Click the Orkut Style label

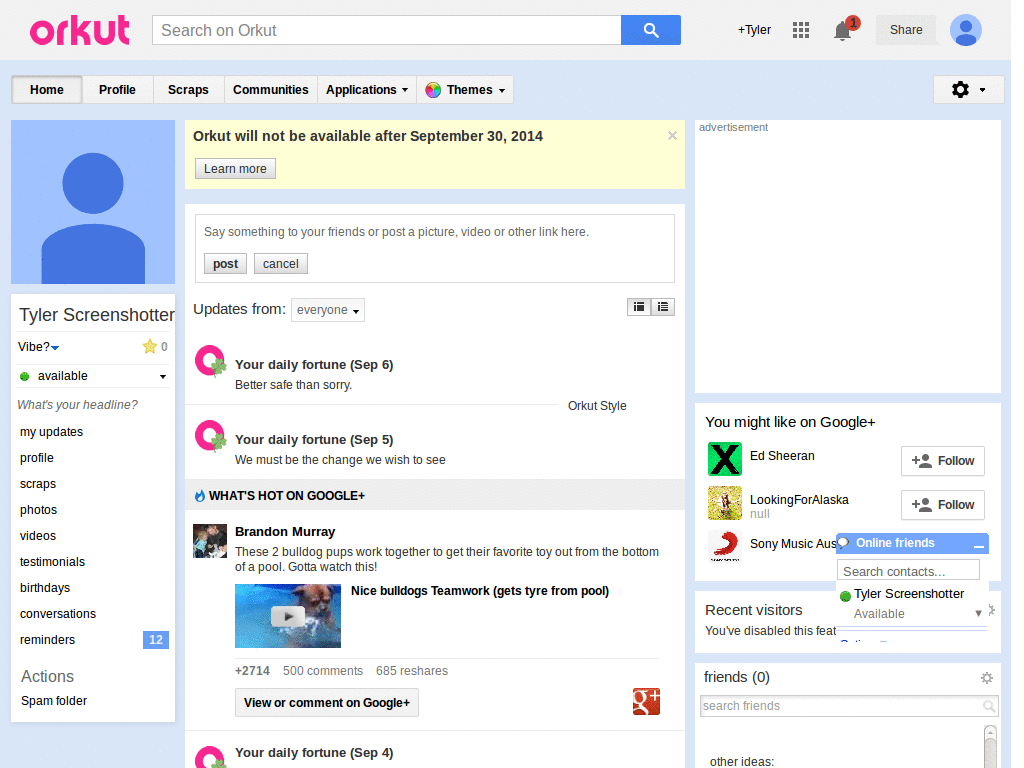tap(597, 406)
